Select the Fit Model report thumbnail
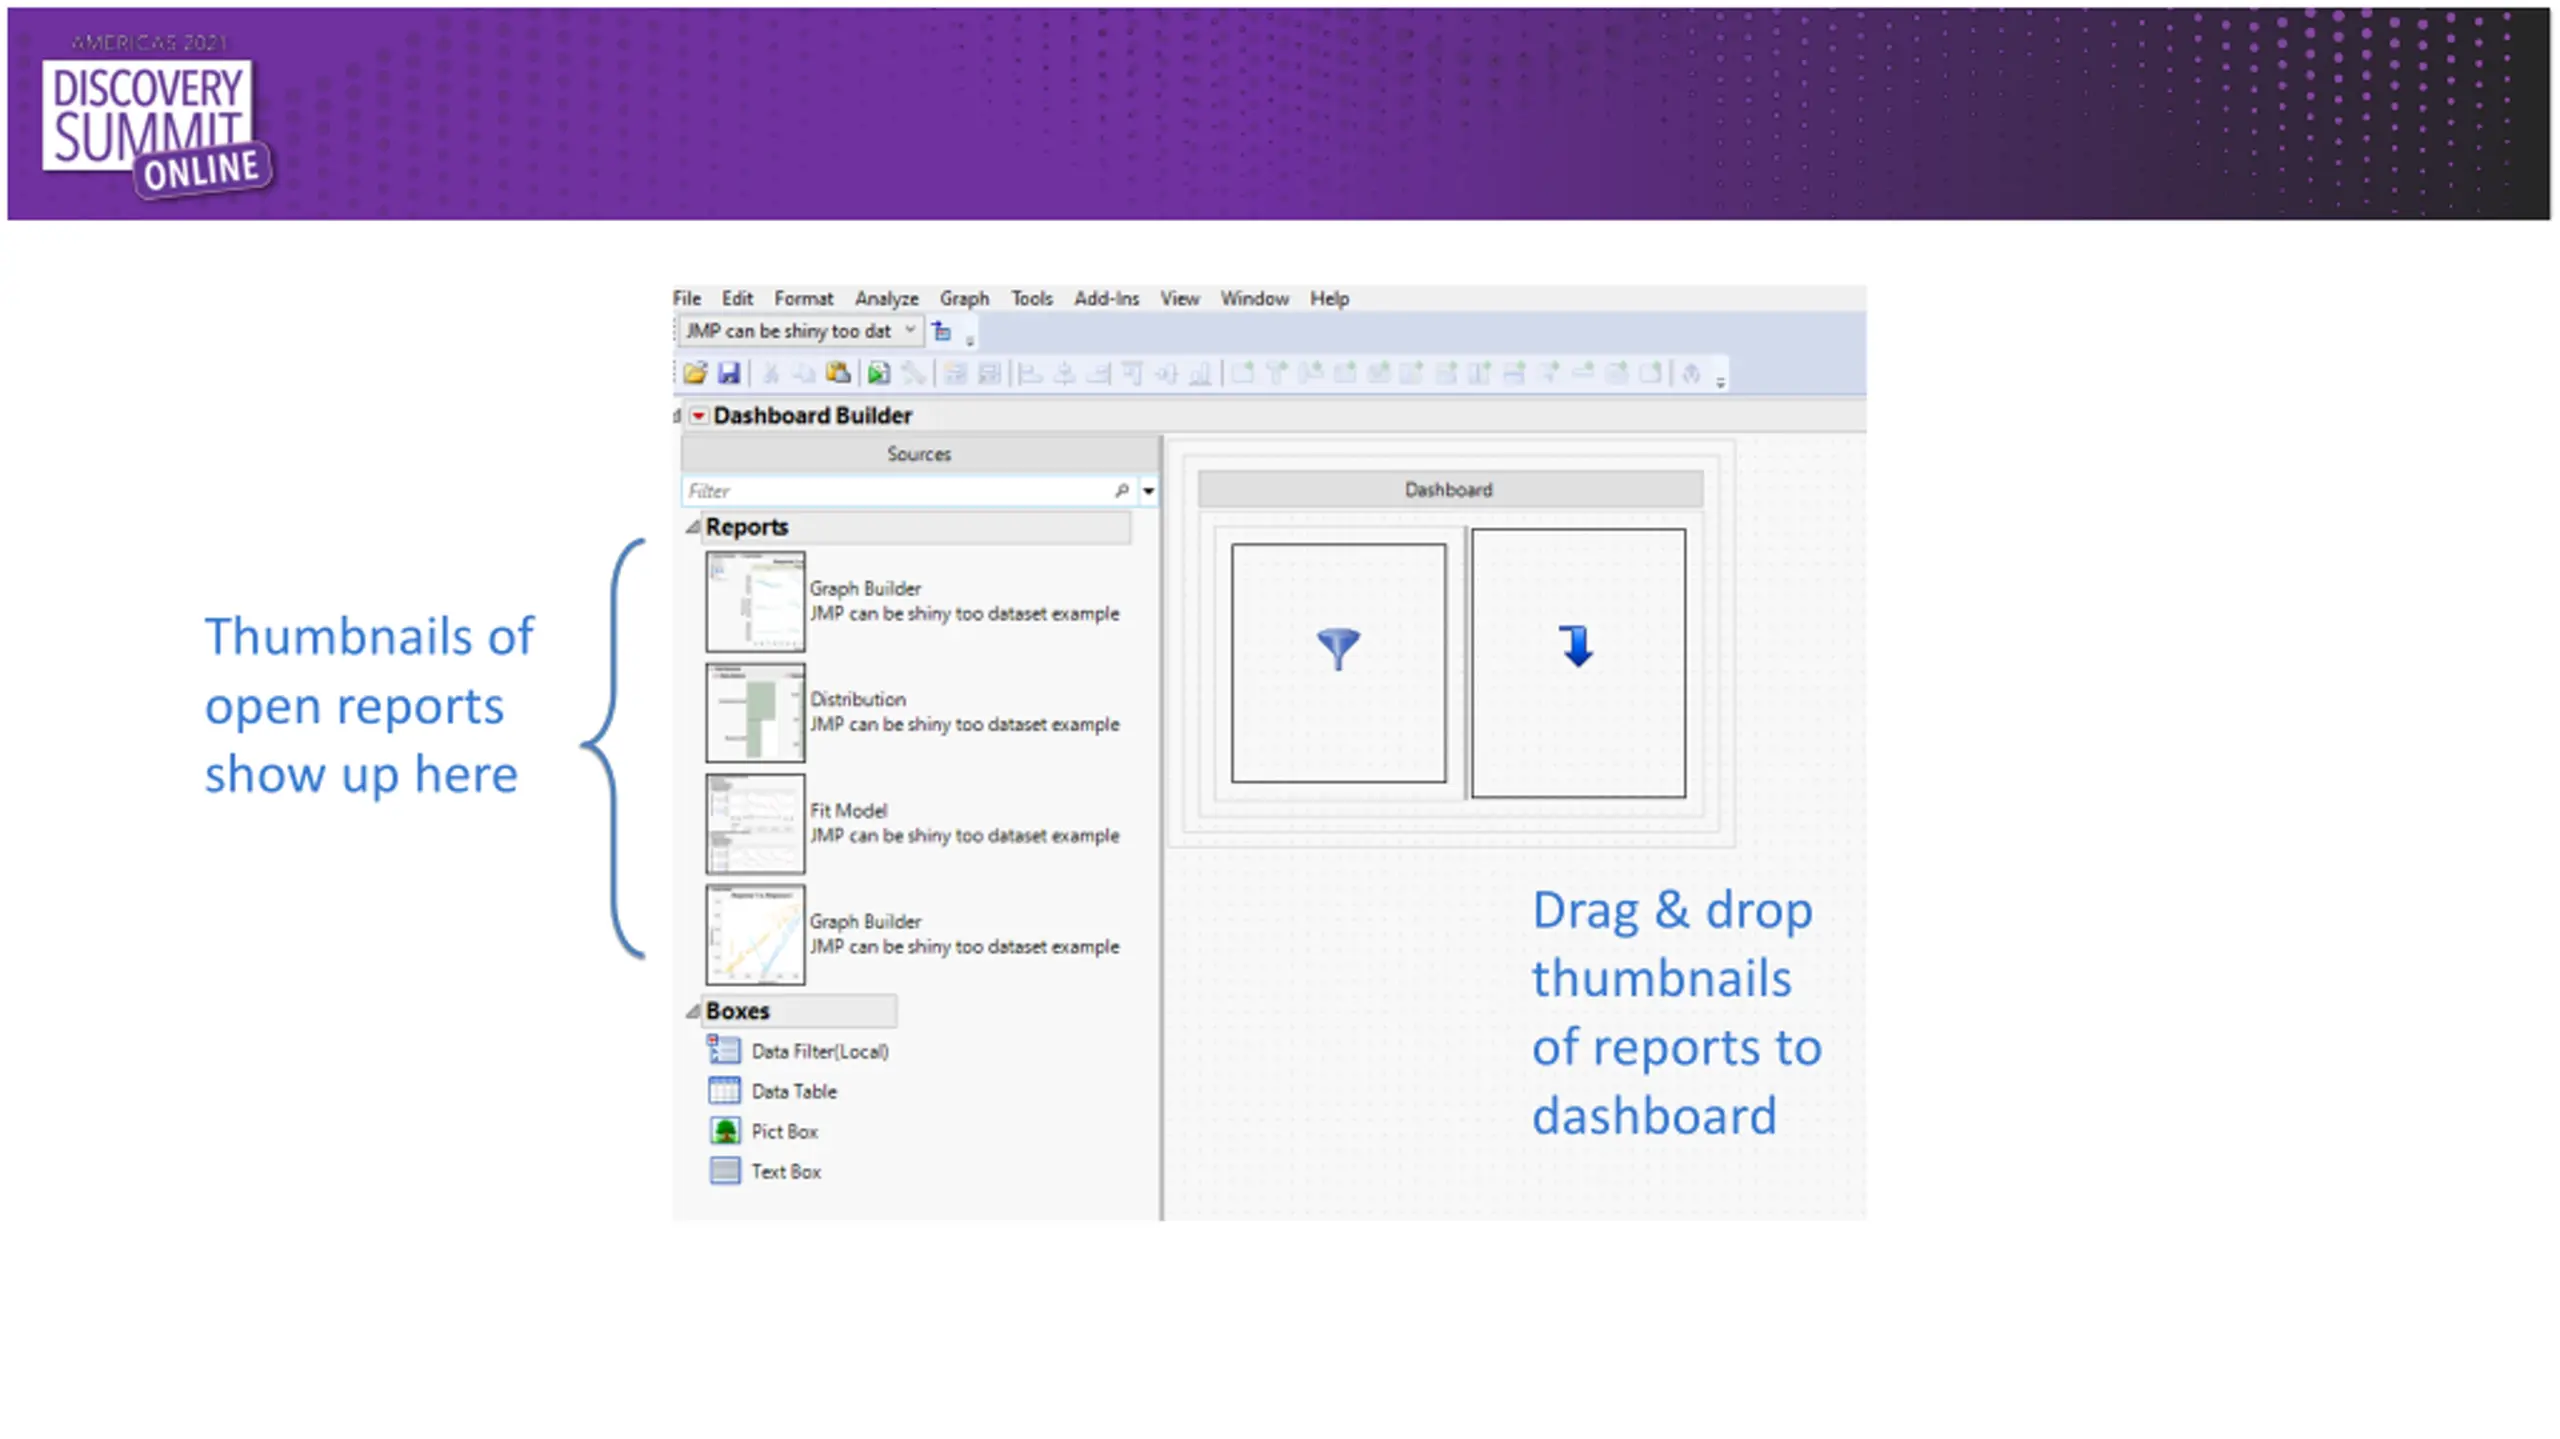Viewport: 2560px width, 1439px height. coord(755,824)
